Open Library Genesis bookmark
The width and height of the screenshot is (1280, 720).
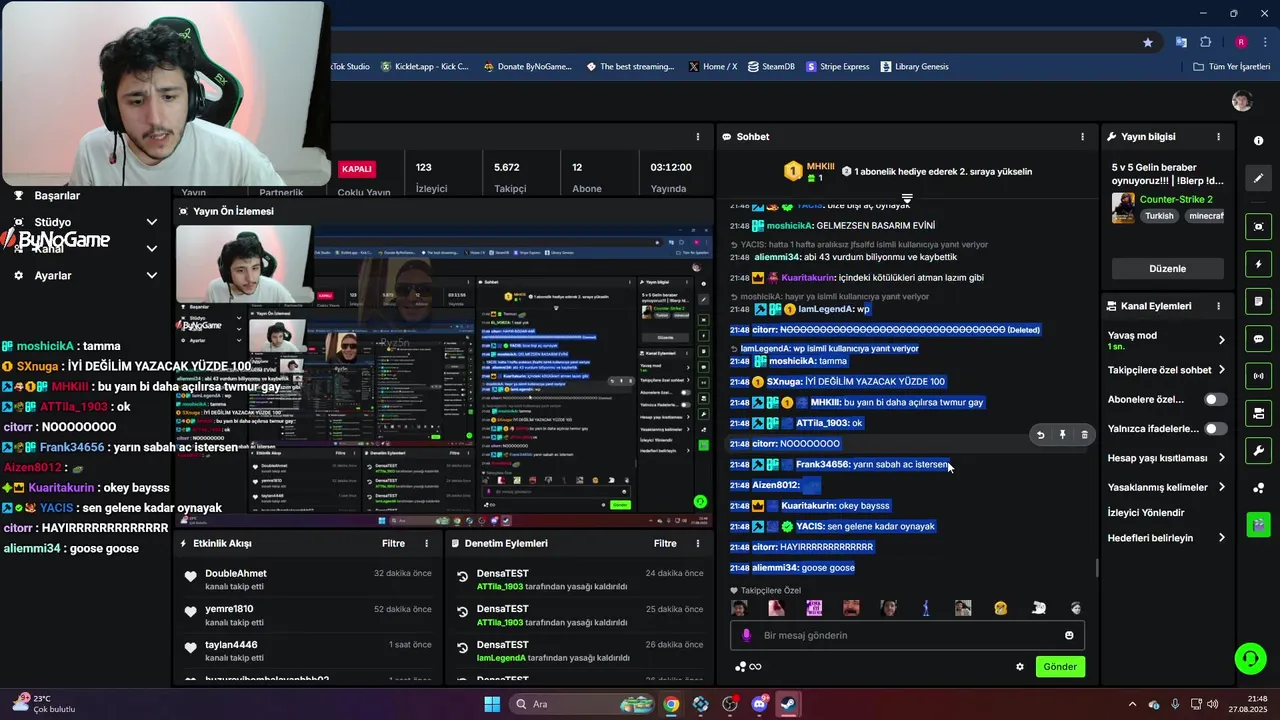914,67
